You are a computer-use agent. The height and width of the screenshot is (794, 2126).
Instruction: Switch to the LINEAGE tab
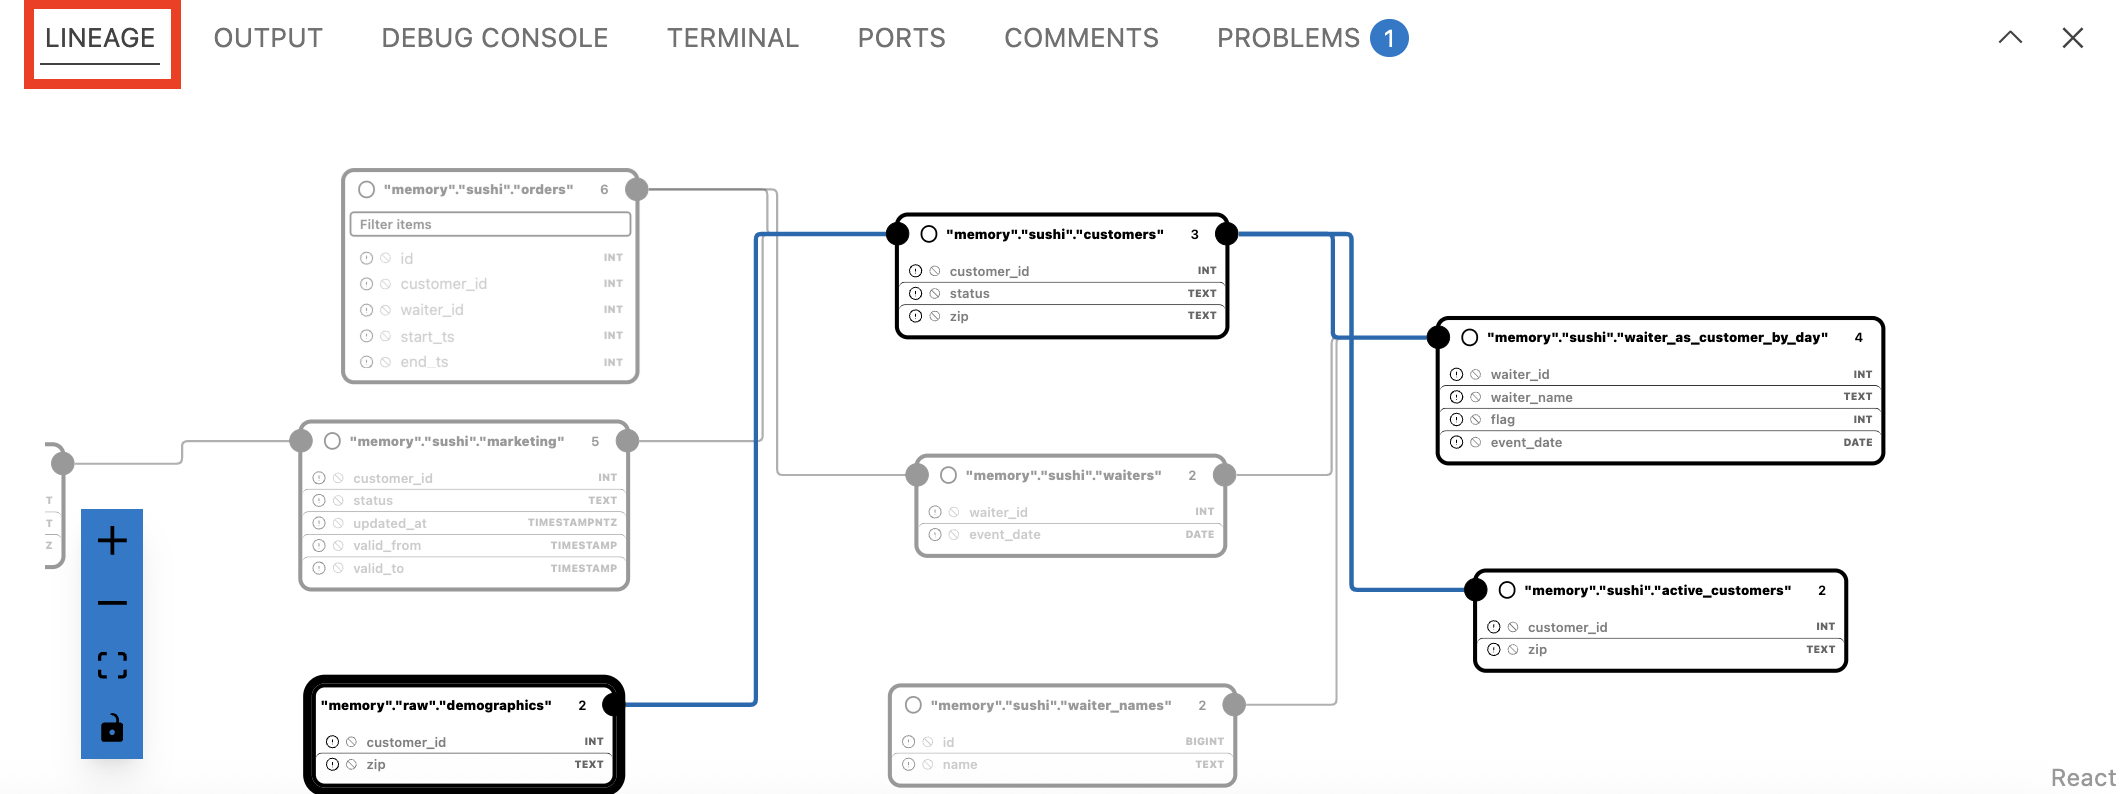click(100, 38)
